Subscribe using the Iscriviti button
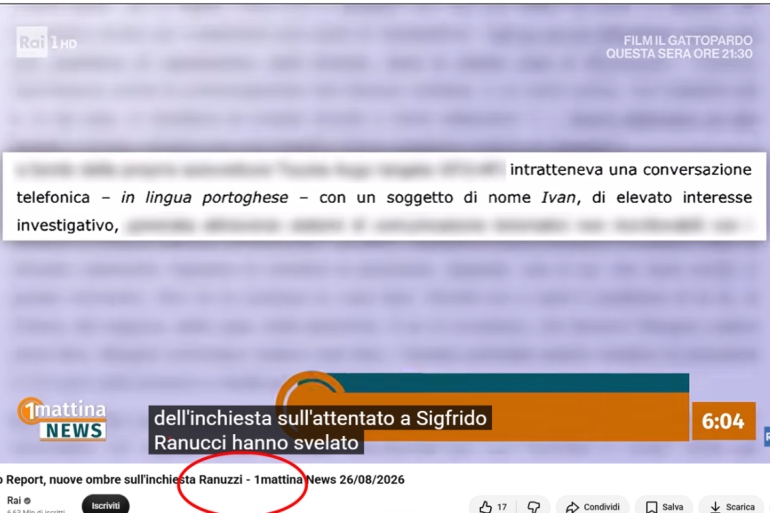 [x=106, y=505]
